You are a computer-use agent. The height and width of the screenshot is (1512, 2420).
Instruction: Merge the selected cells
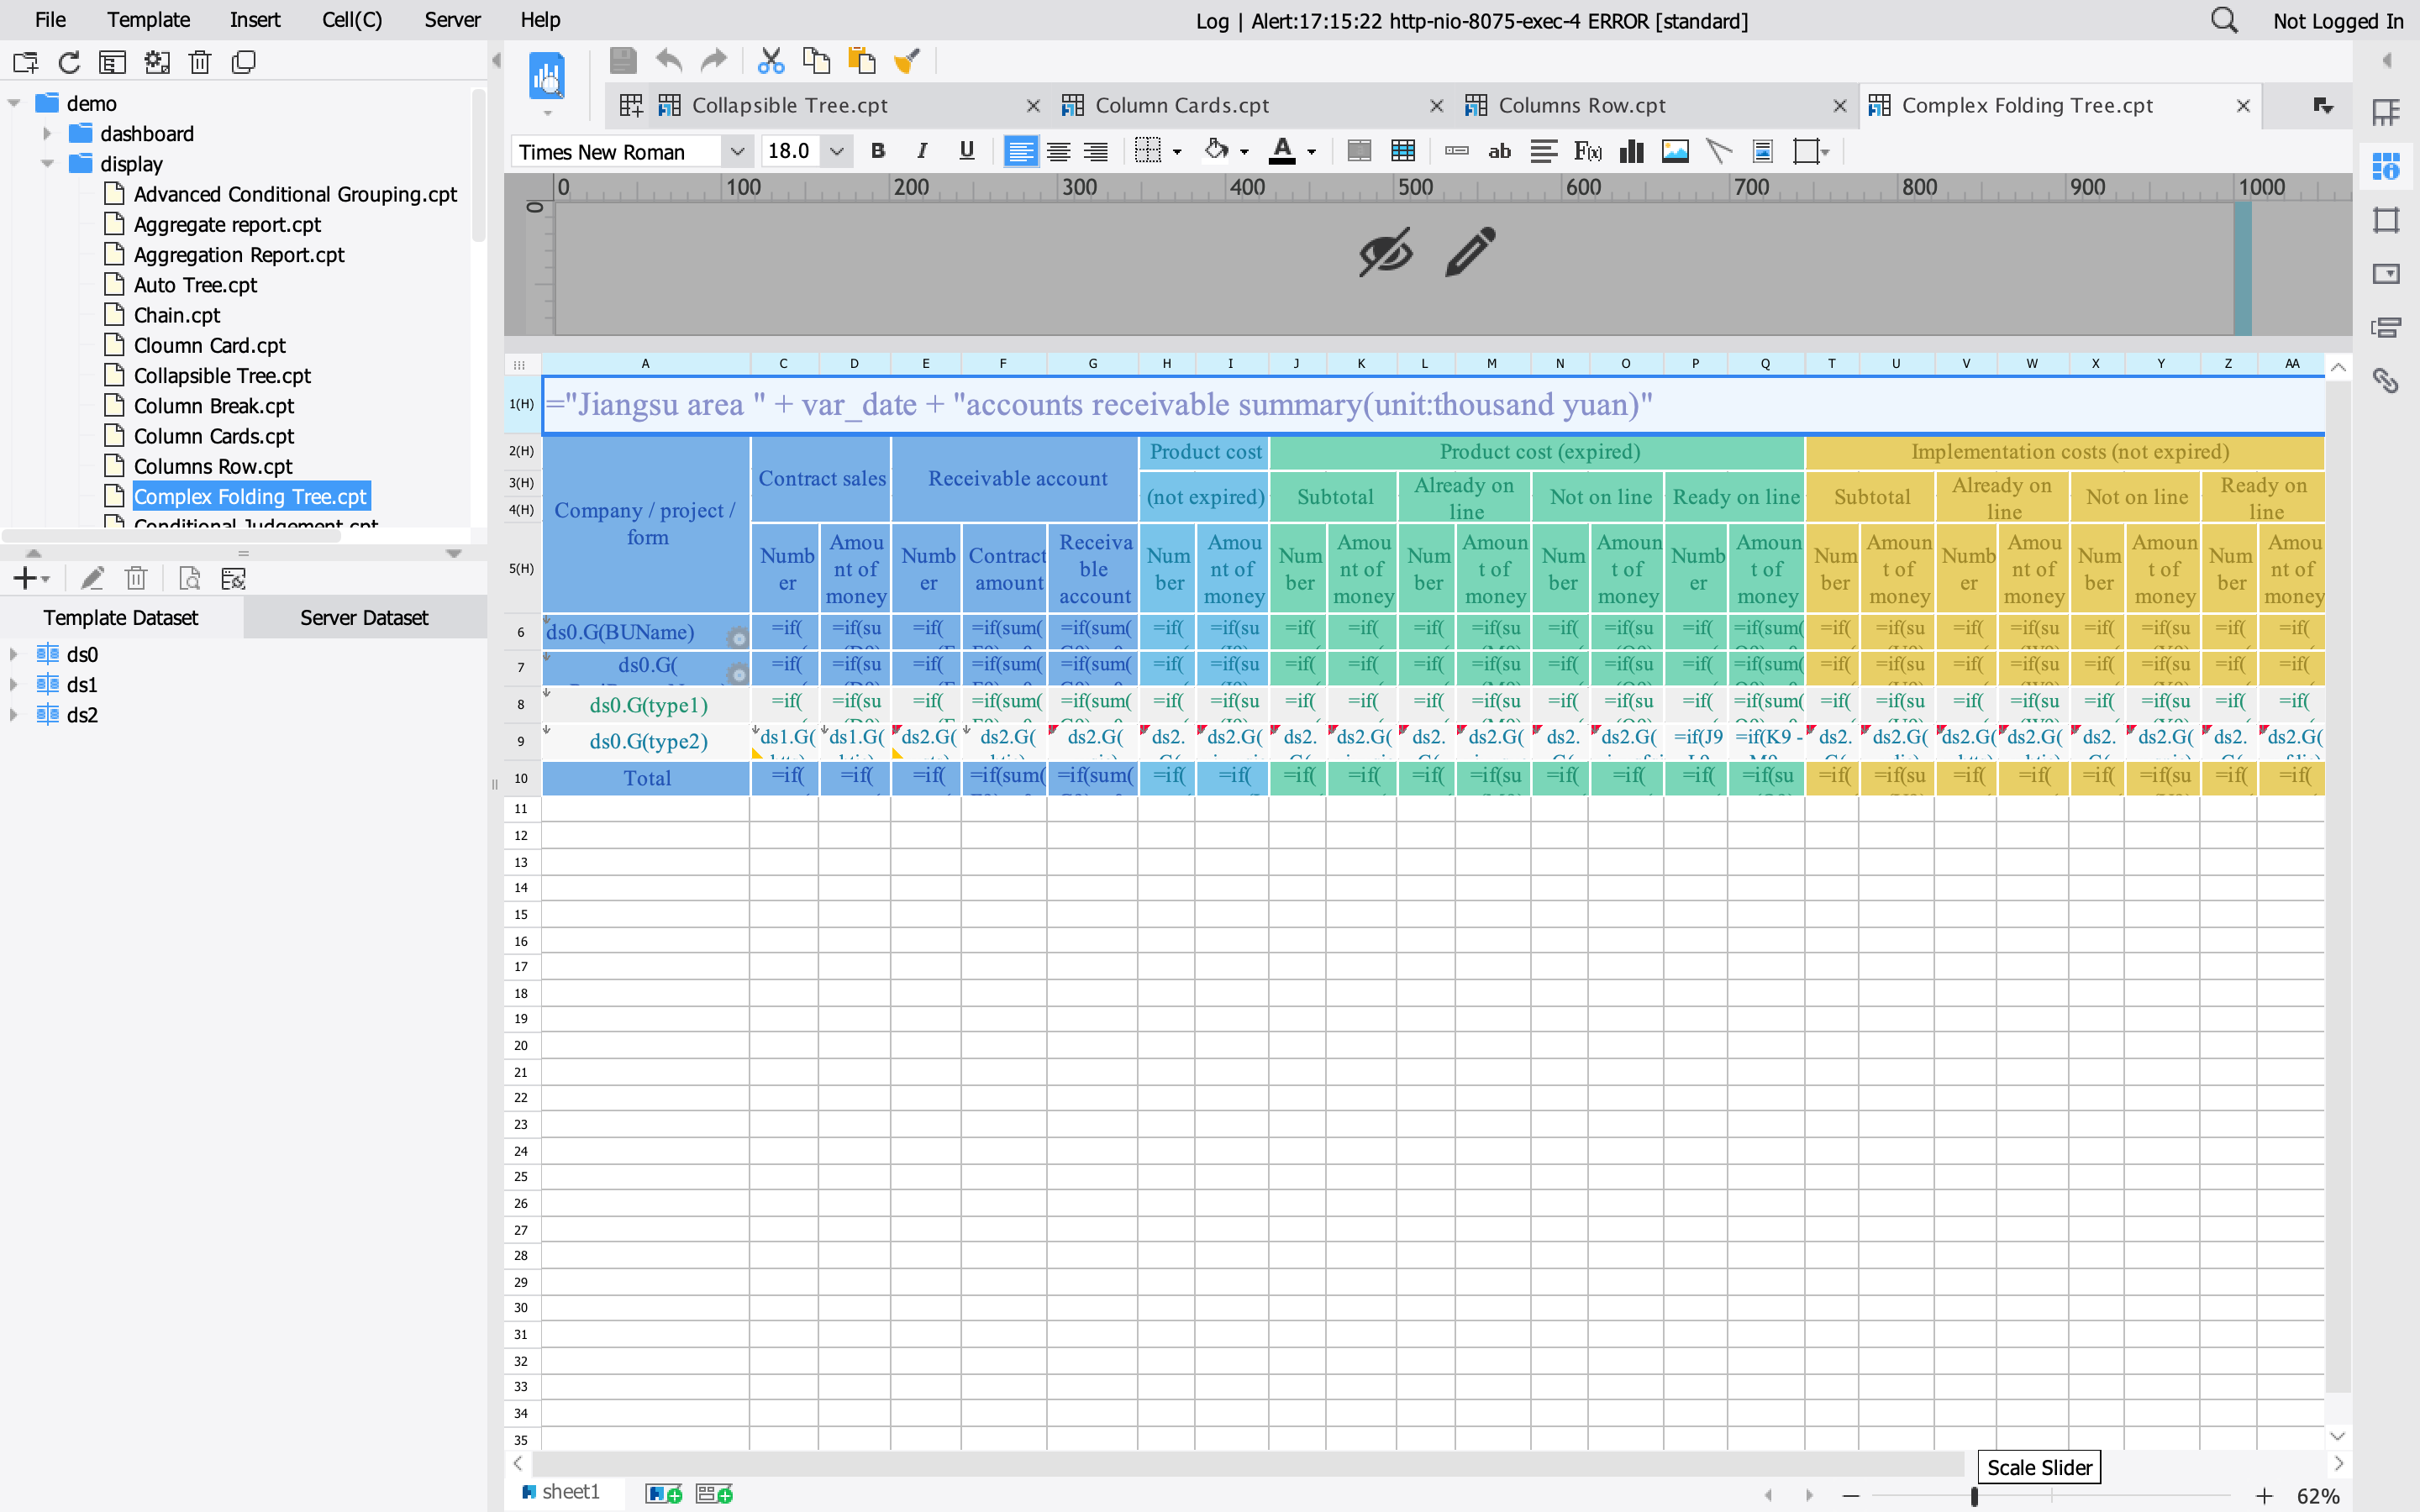click(1358, 151)
